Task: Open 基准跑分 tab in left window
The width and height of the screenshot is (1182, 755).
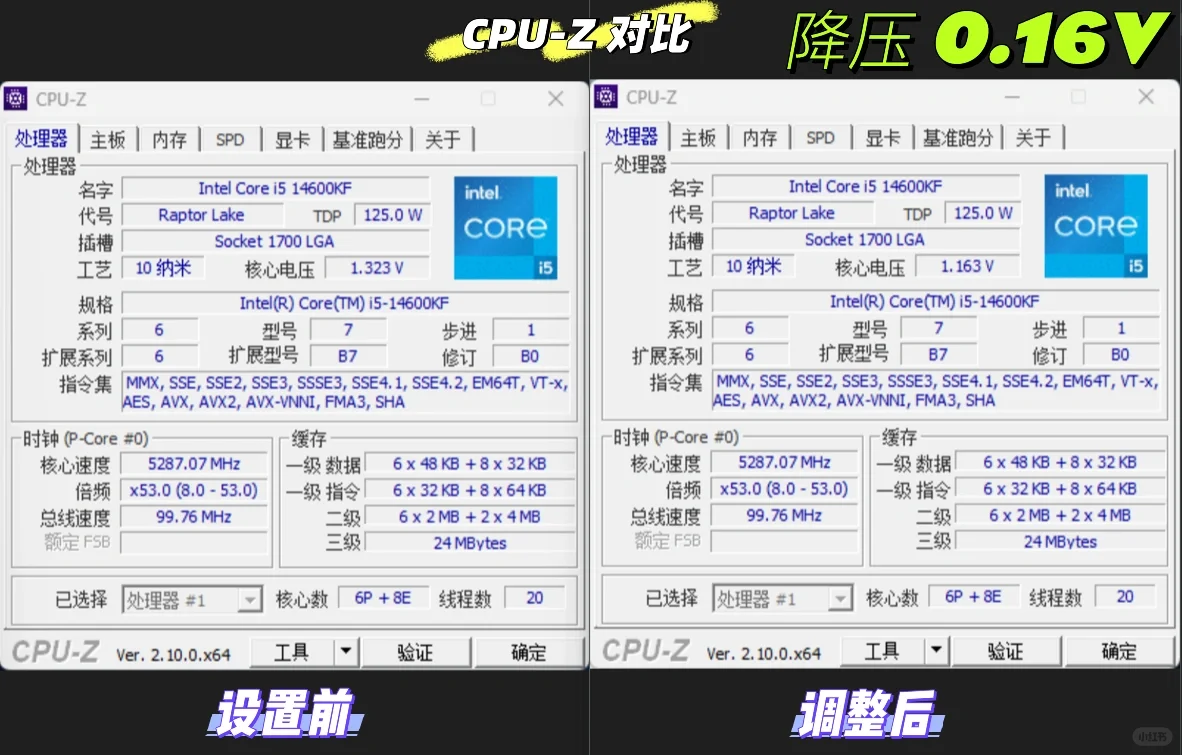Action: [367, 139]
